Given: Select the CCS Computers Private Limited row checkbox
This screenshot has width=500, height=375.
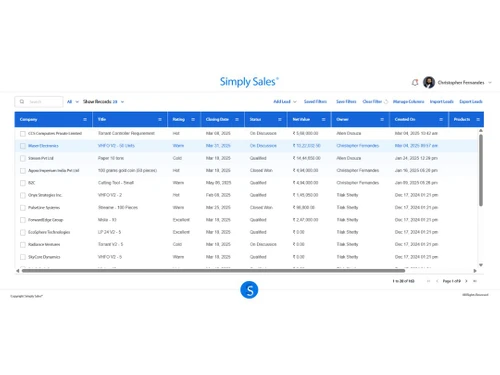Looking at the screenshot, I should (23, 134).
